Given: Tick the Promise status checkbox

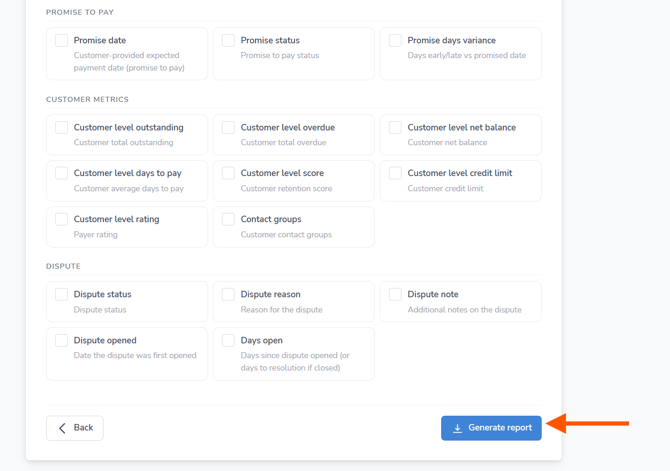Looking at the screenshot, I should [x=228, y=41].
